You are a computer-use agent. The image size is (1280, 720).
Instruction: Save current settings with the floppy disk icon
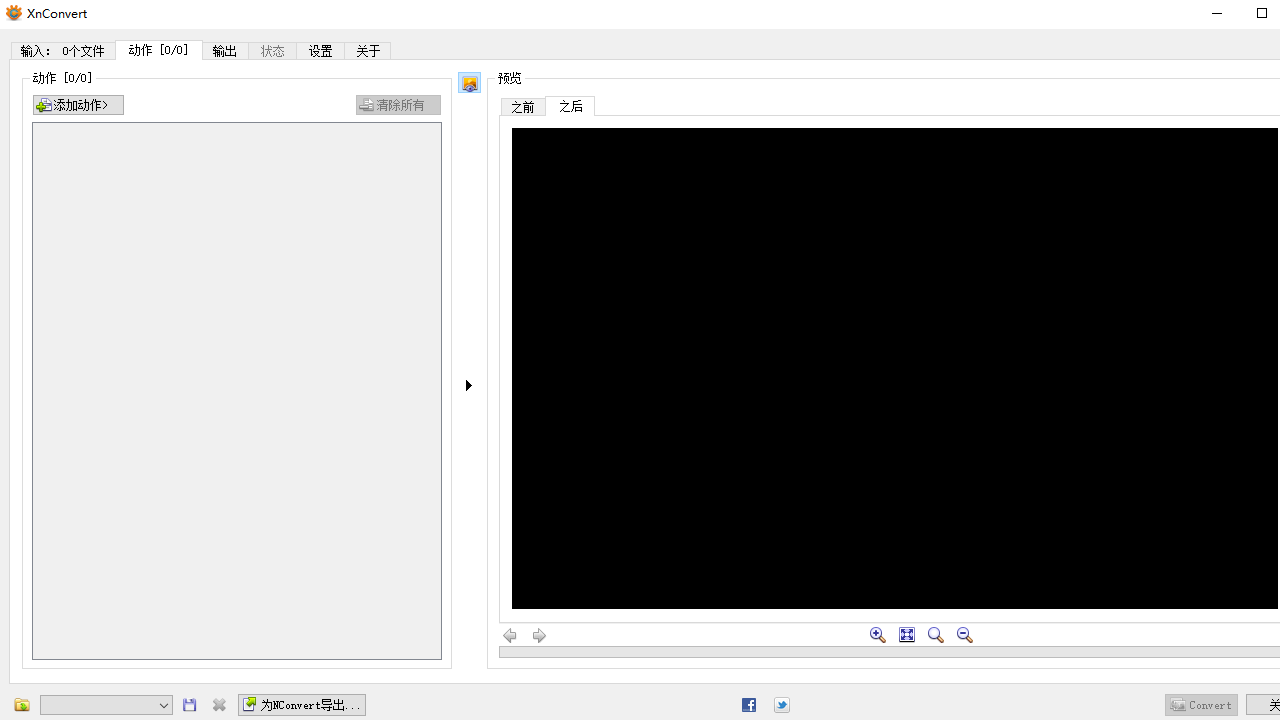[189, 705]
